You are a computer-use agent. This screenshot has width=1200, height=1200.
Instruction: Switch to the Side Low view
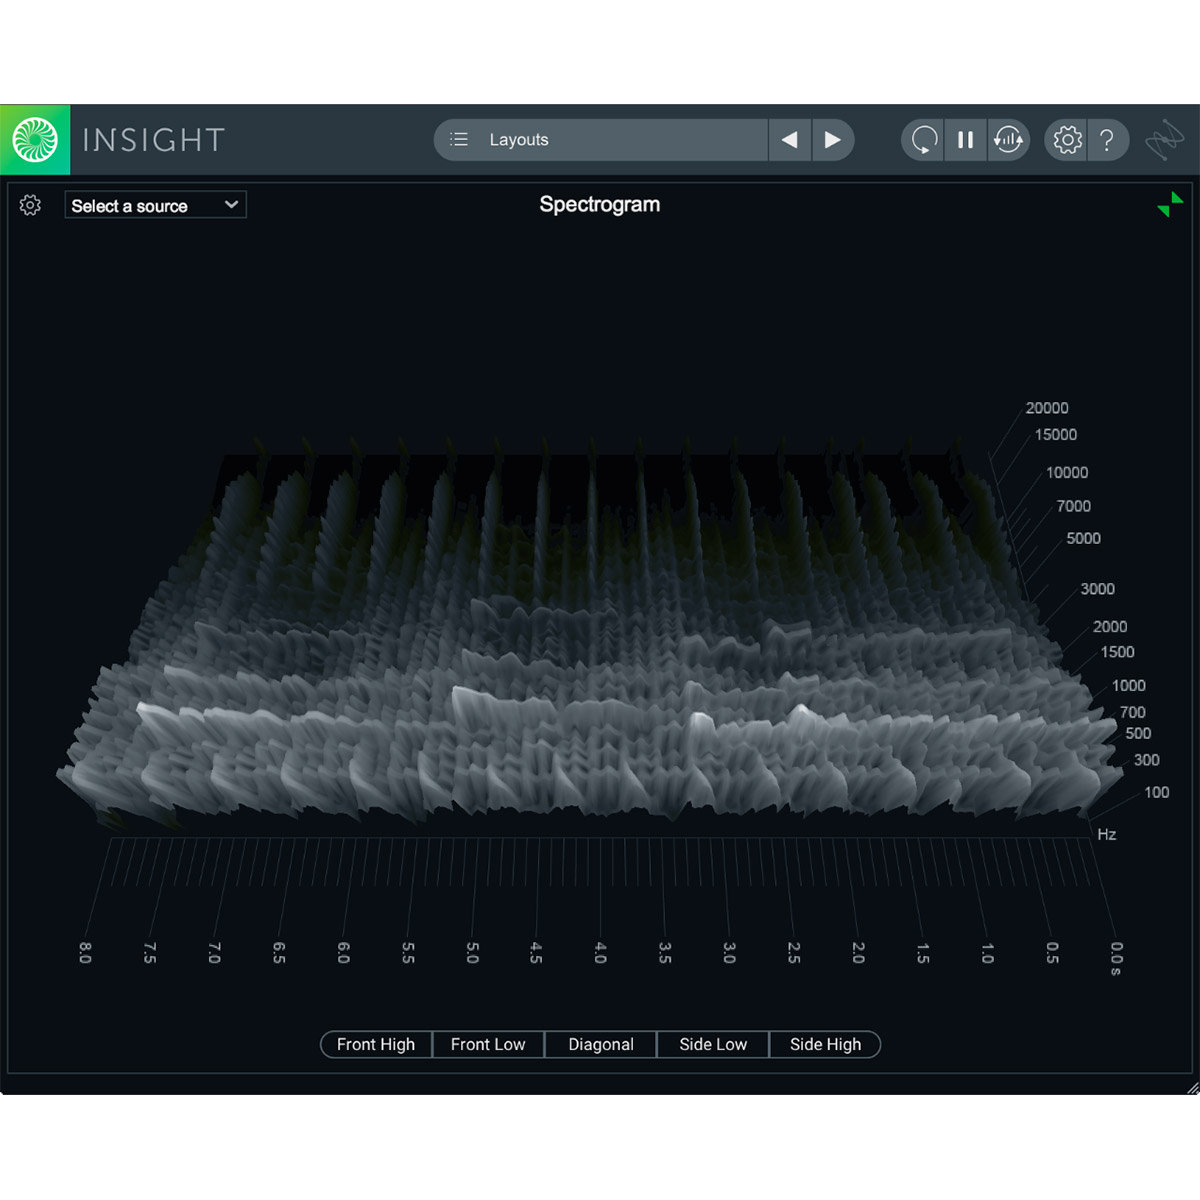[x=712, y=1044]
